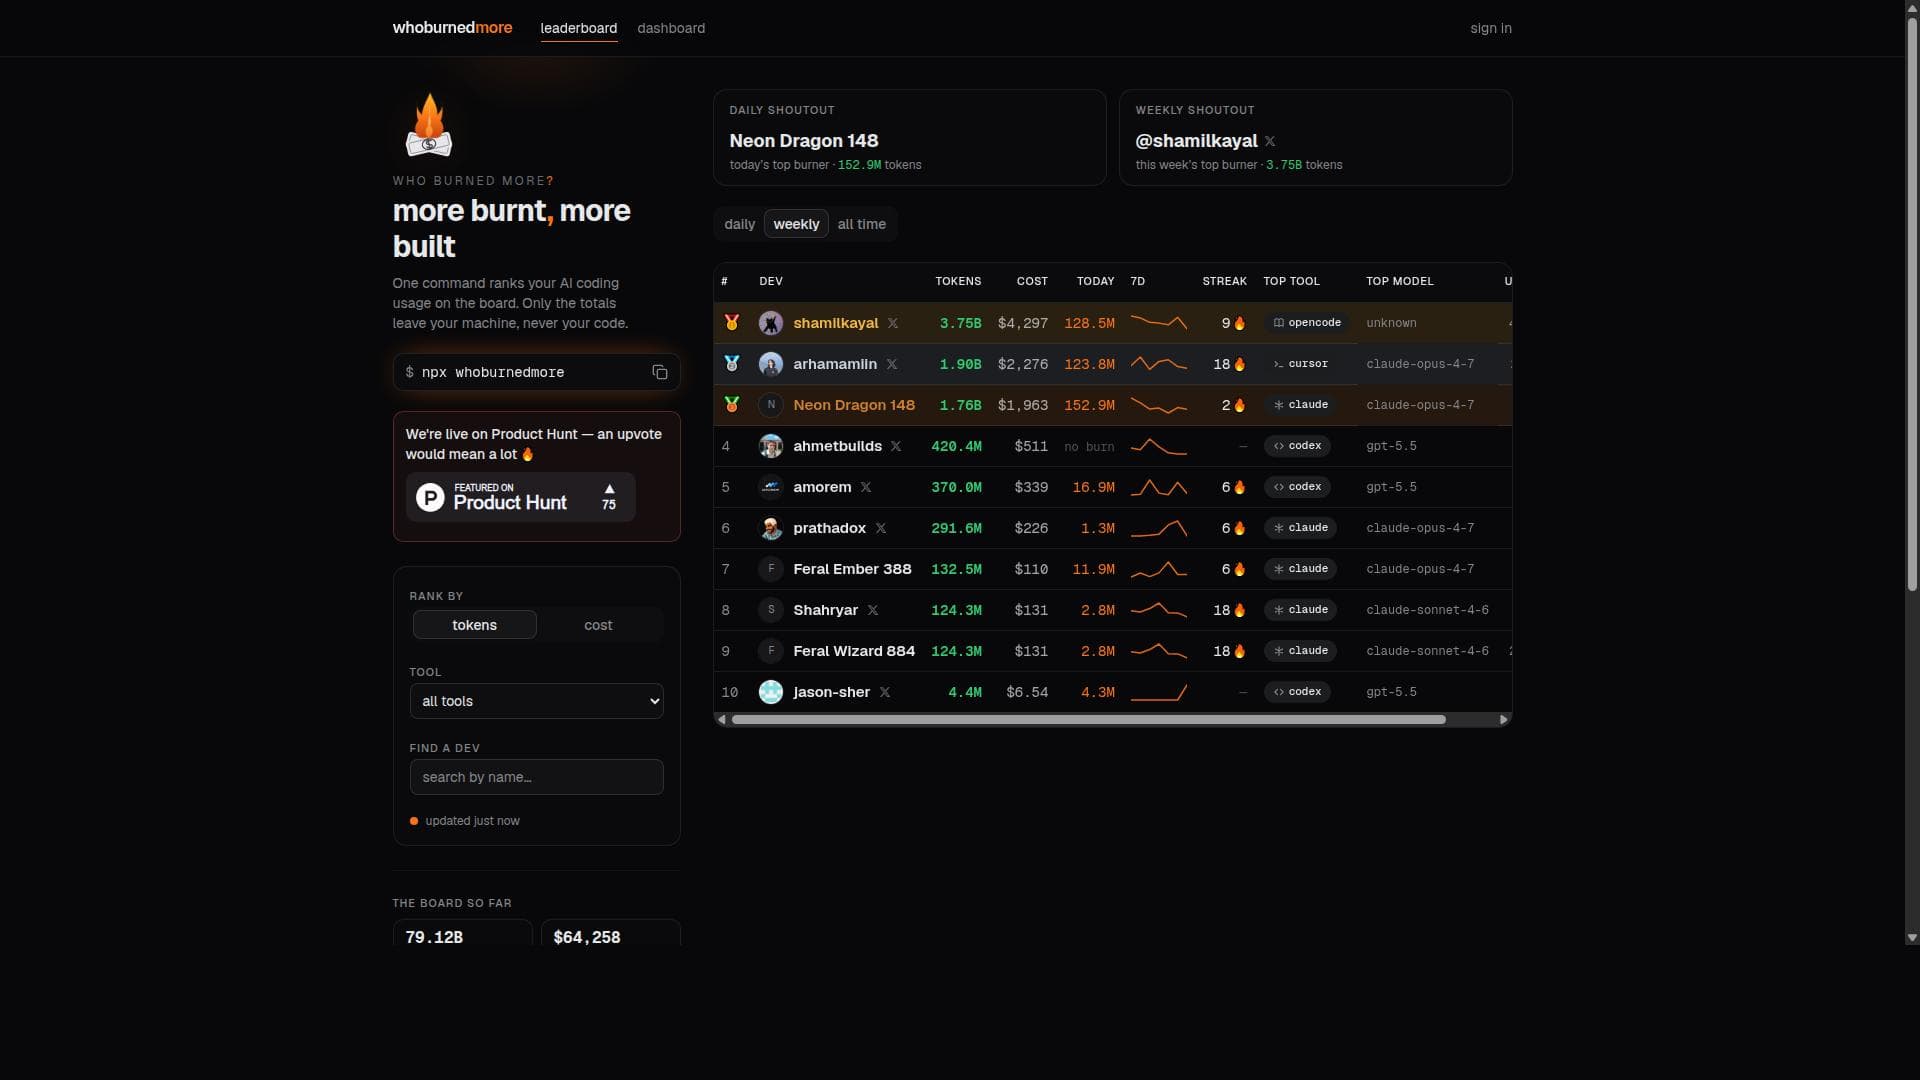Click the TOP TOOL column header
Screen dimensions: 1920x1080
(1291, 281)
